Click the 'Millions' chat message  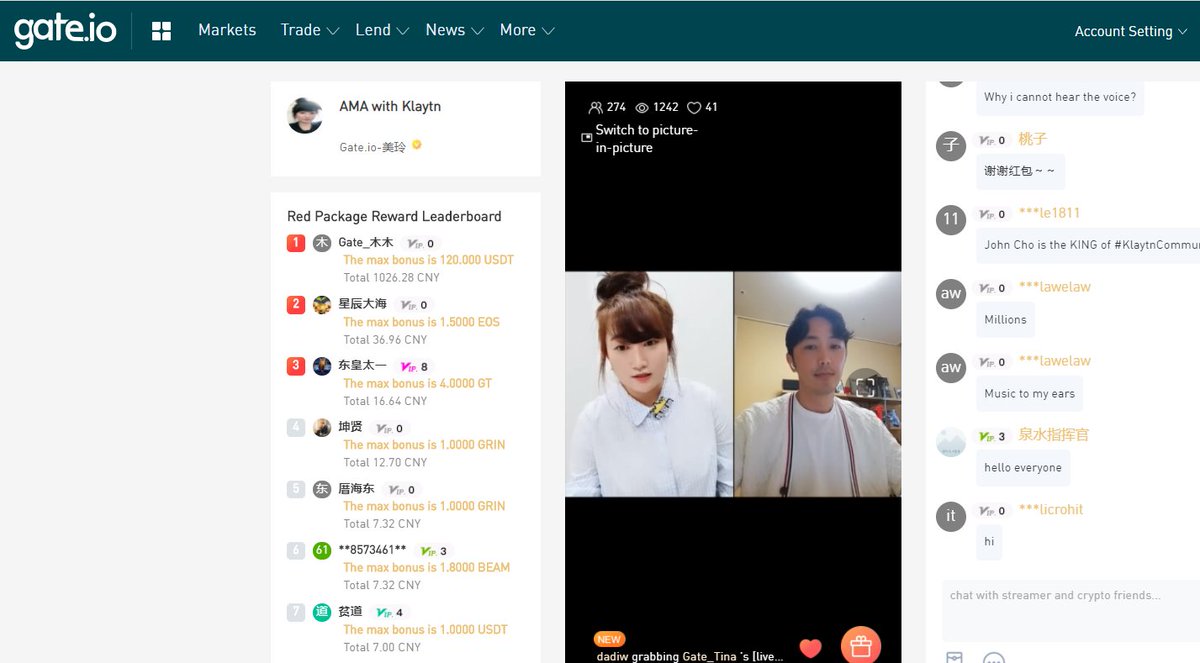pyautogui.click(x=1005, y=320)
